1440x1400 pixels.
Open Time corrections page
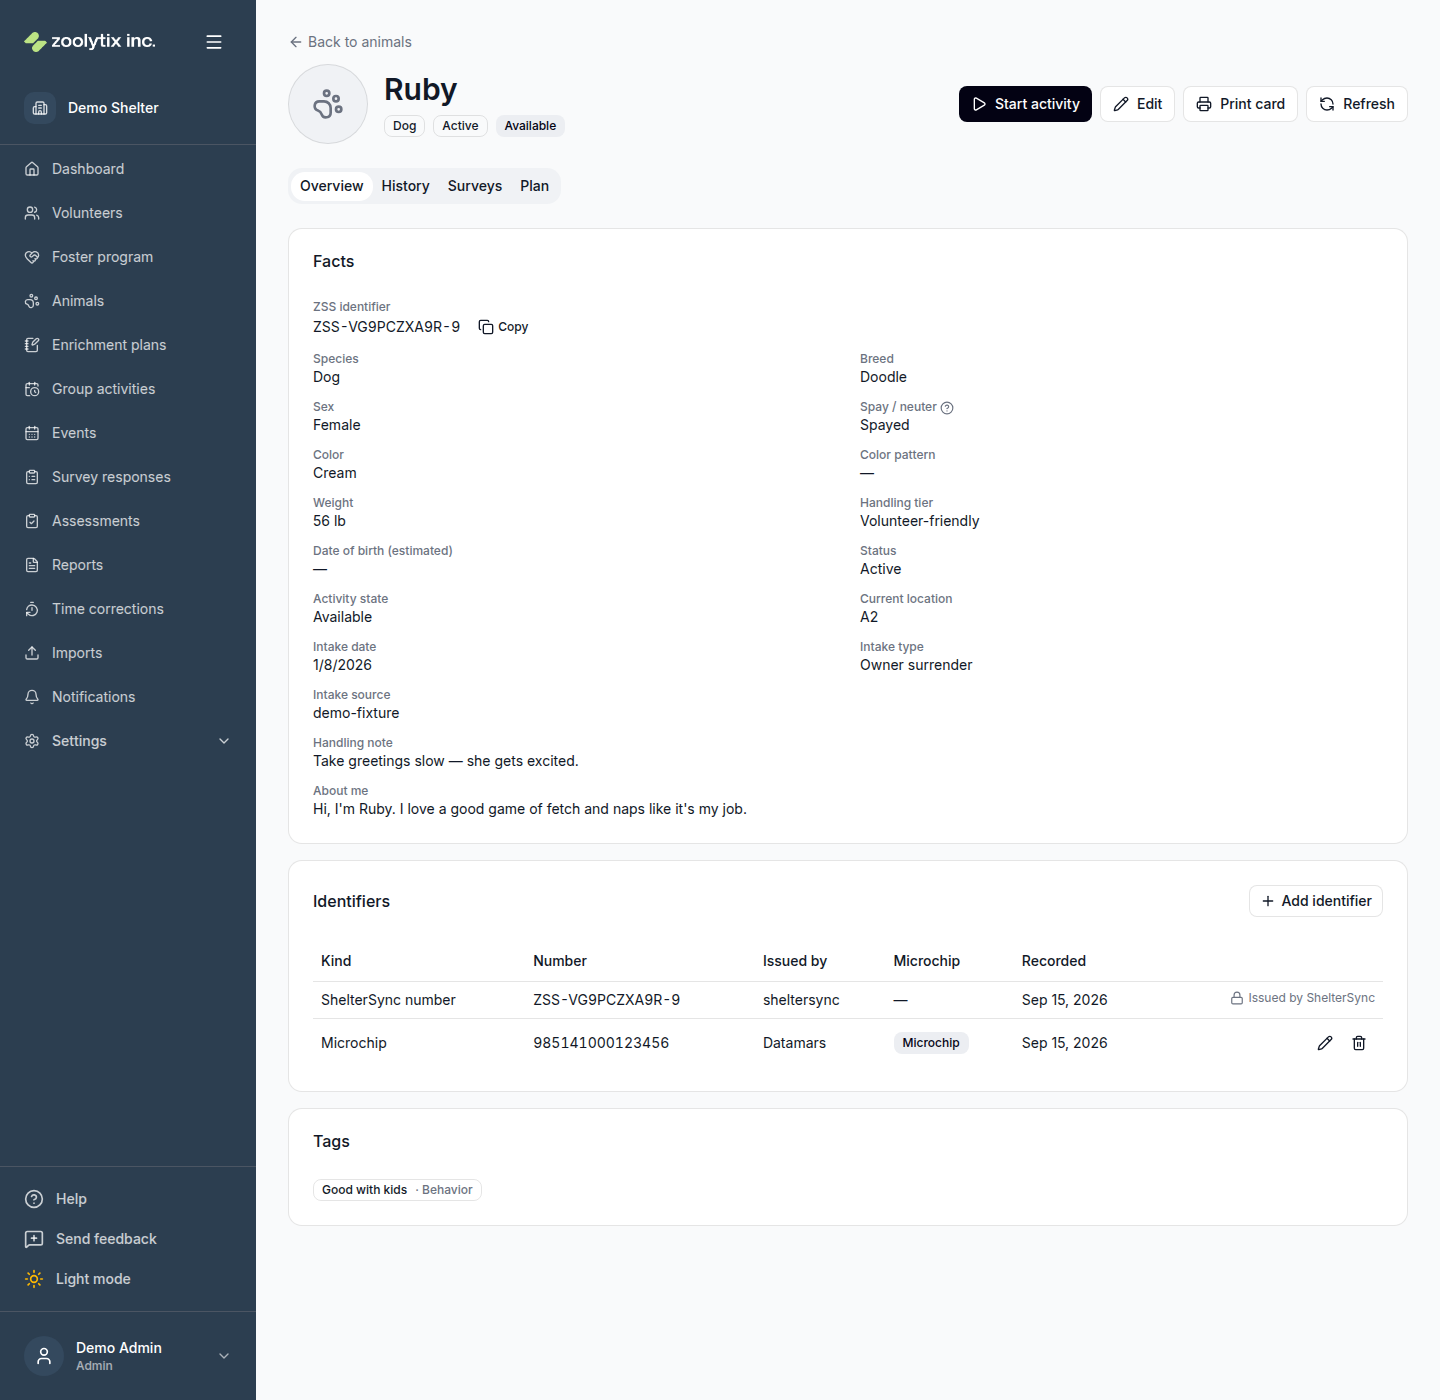coord(128,609)
